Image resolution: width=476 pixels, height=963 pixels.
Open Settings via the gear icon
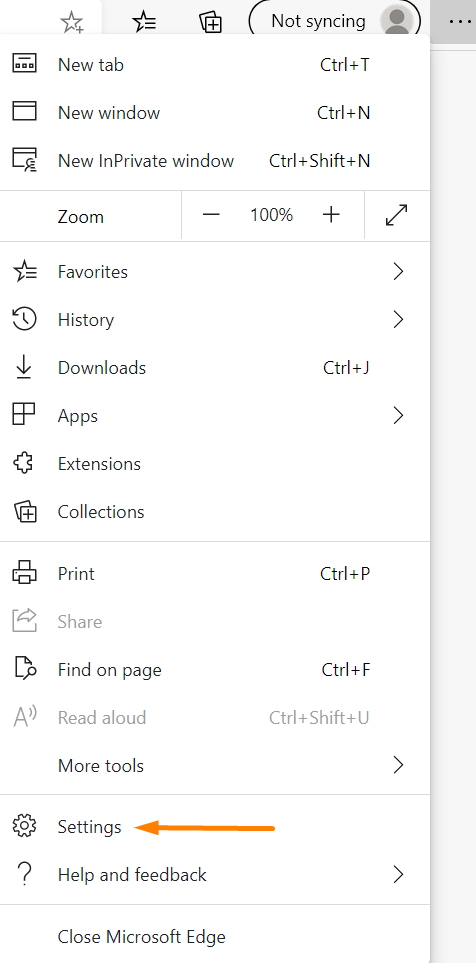coord(25,826)
